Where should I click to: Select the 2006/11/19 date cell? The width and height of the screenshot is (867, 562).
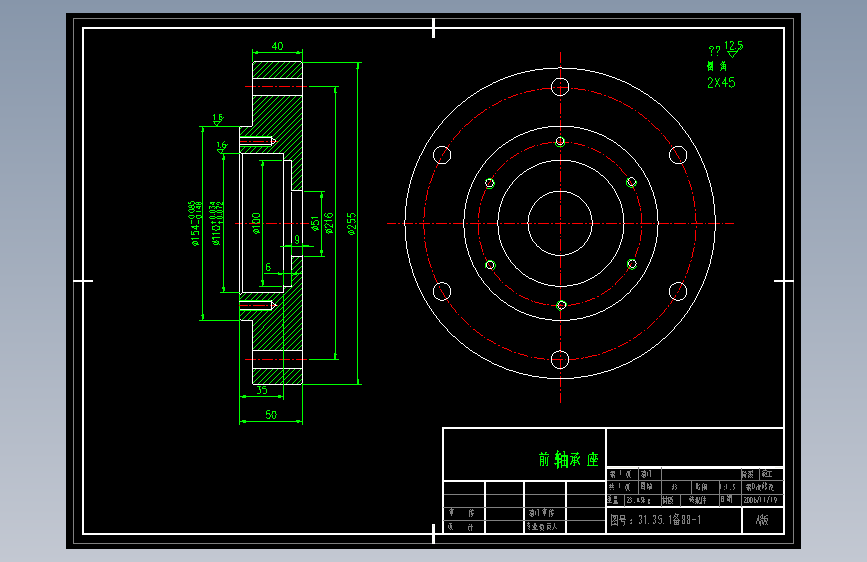pyautogui.click(x=761, y=500)
